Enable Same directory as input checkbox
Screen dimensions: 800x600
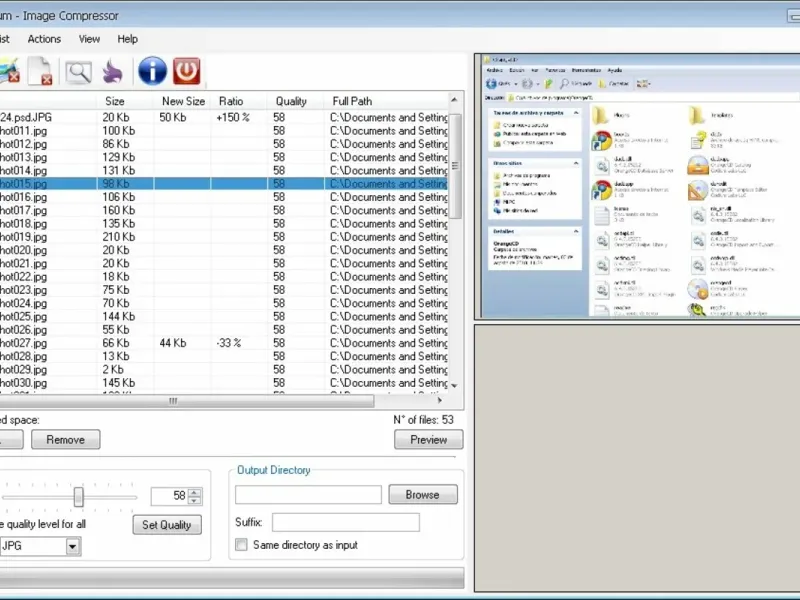(x=241, y=545)
